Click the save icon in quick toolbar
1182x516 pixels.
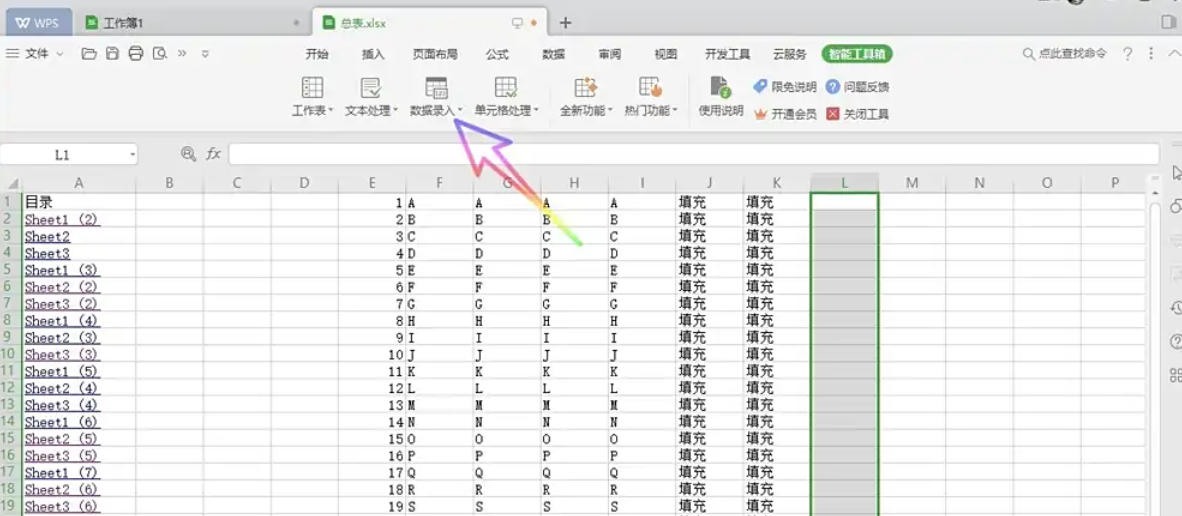112,54
